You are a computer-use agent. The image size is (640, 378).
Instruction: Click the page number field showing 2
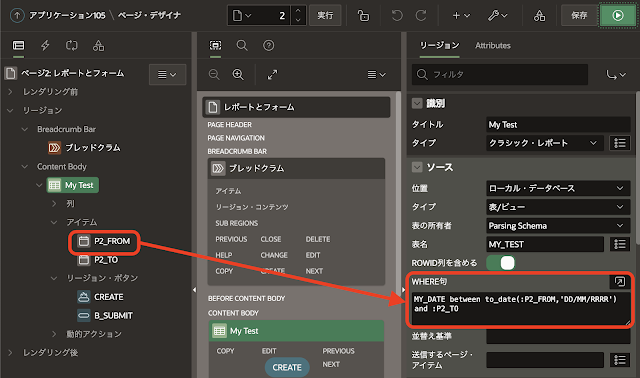coord(273,16)
